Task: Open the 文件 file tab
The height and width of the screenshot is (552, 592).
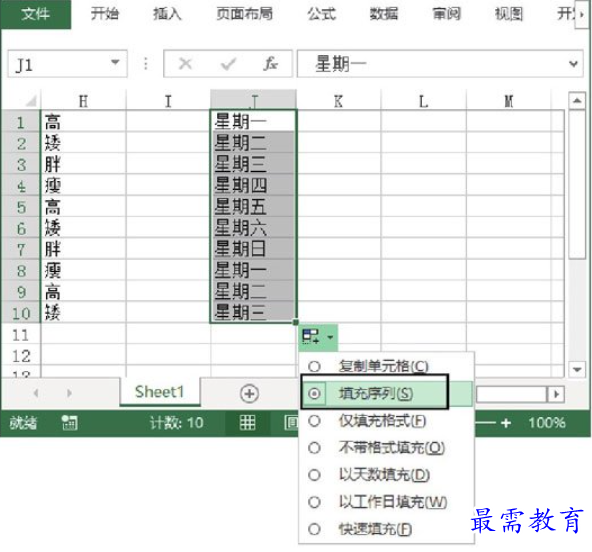Action: 35,14
